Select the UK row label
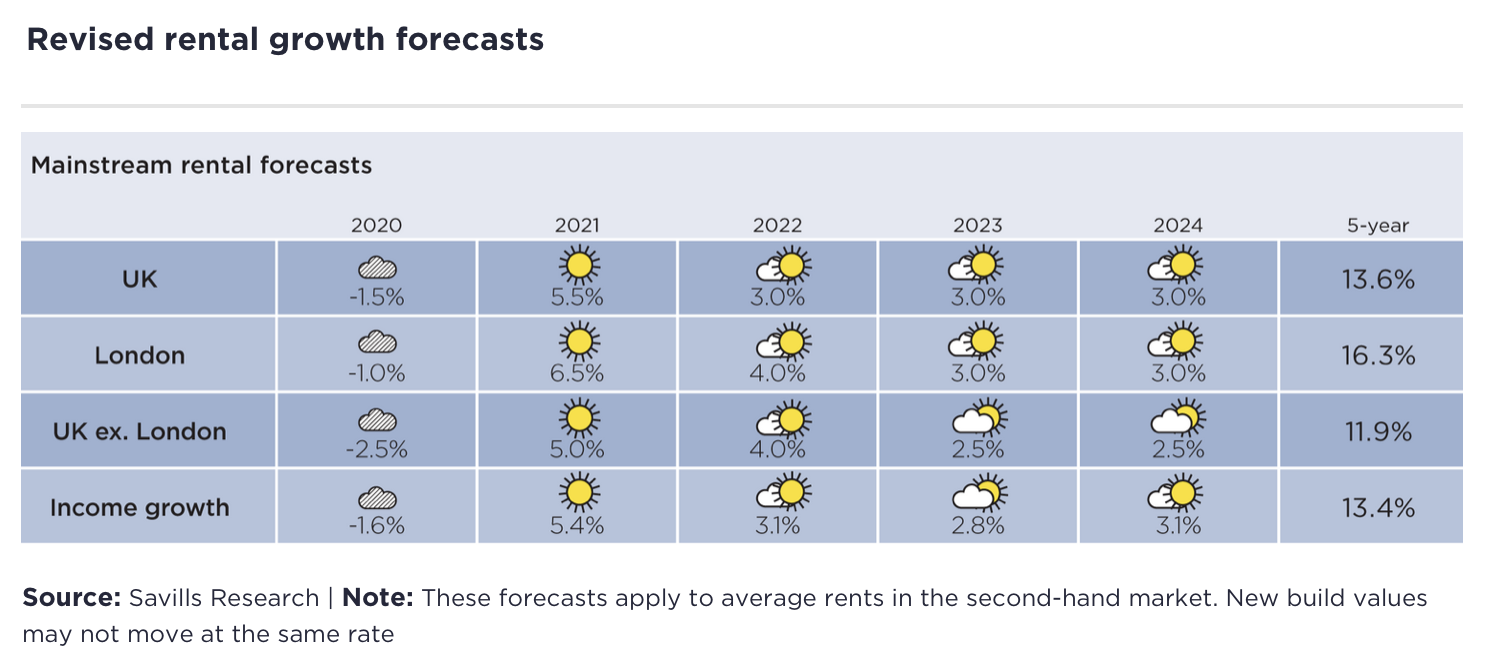This screenshot has height=668, width=1488. (140, 279)
